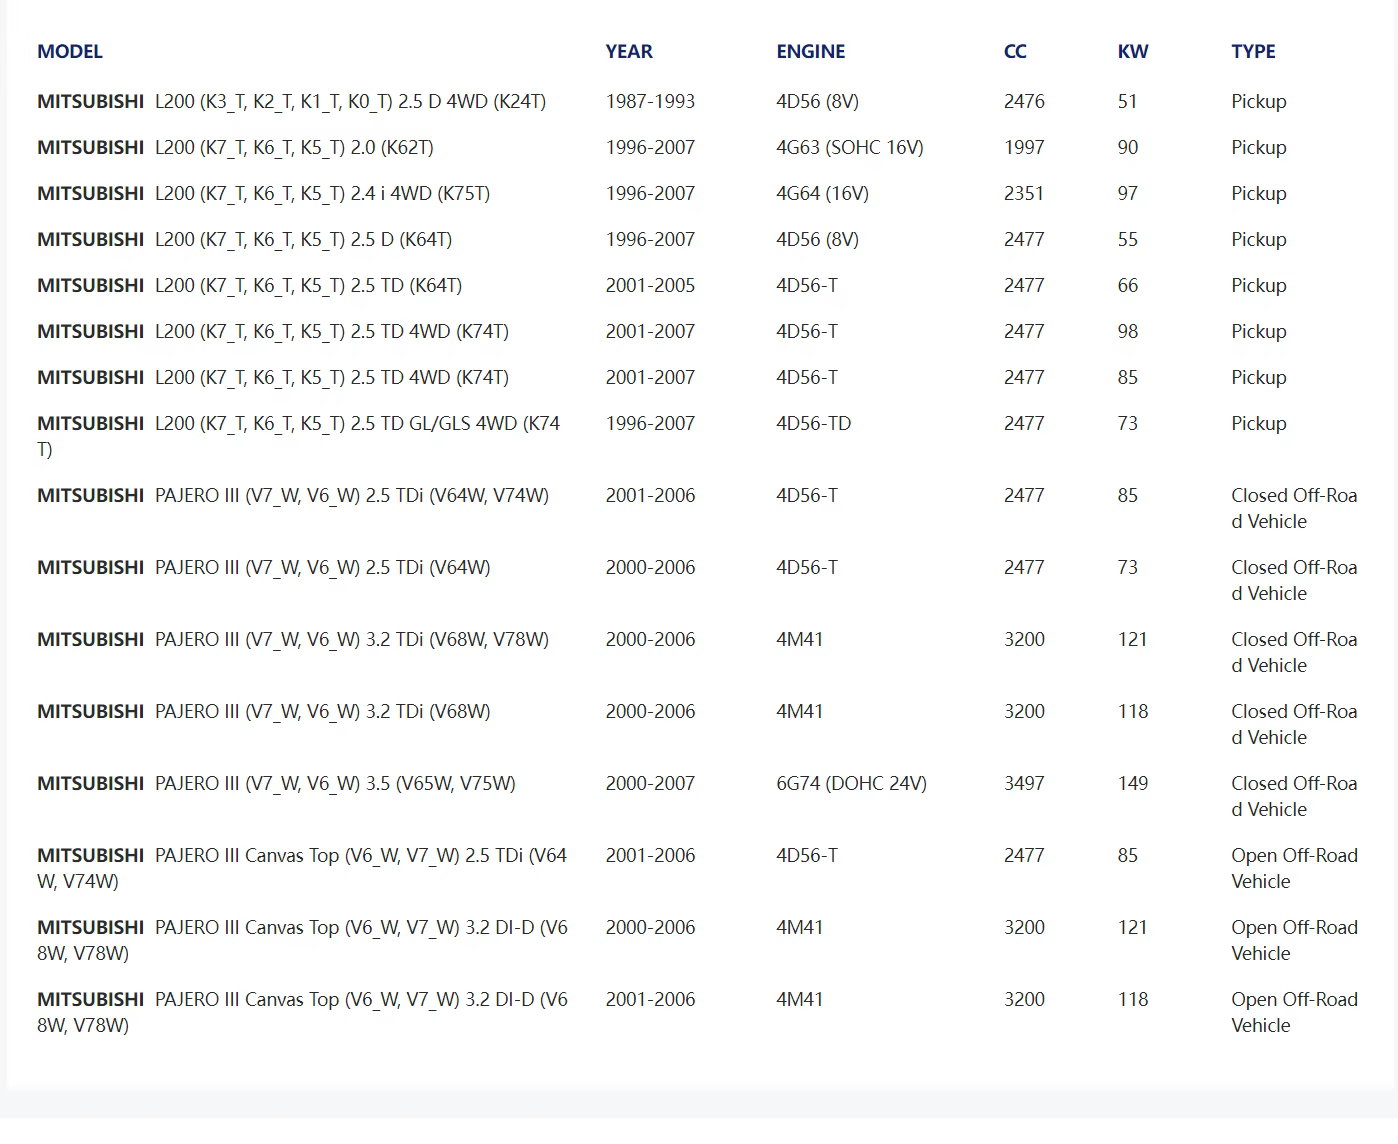
Task: Click the 2001-2005 year cell
Action: tap(650, 285)
